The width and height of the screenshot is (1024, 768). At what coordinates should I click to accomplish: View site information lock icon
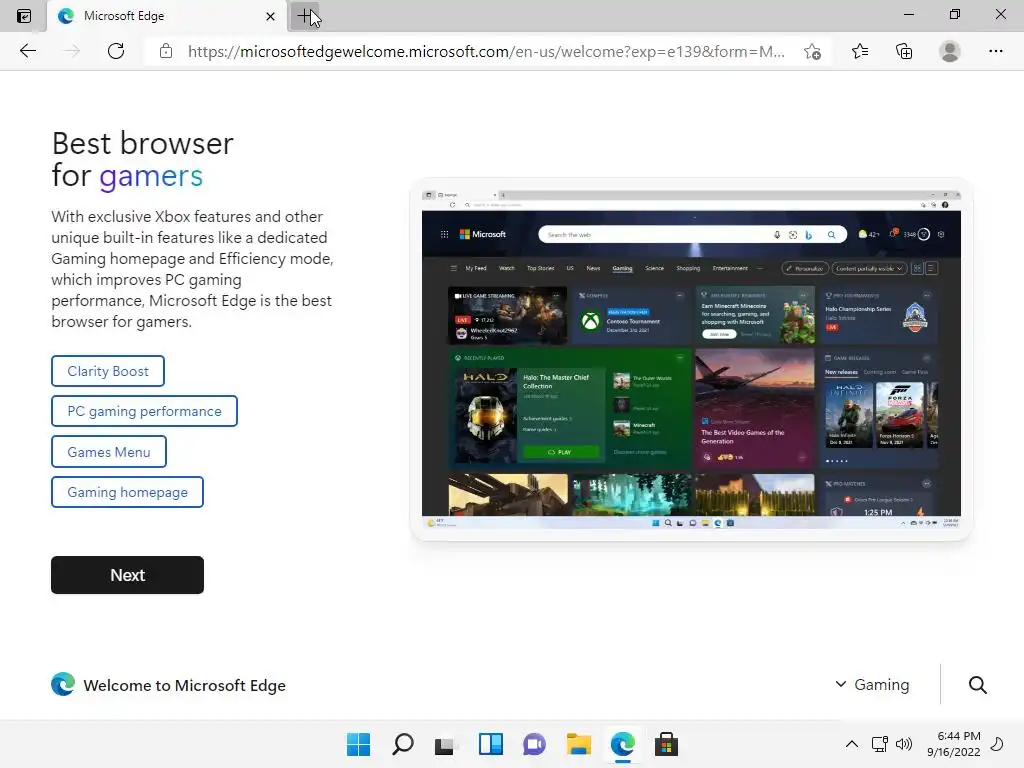click(x=166, y=51)
